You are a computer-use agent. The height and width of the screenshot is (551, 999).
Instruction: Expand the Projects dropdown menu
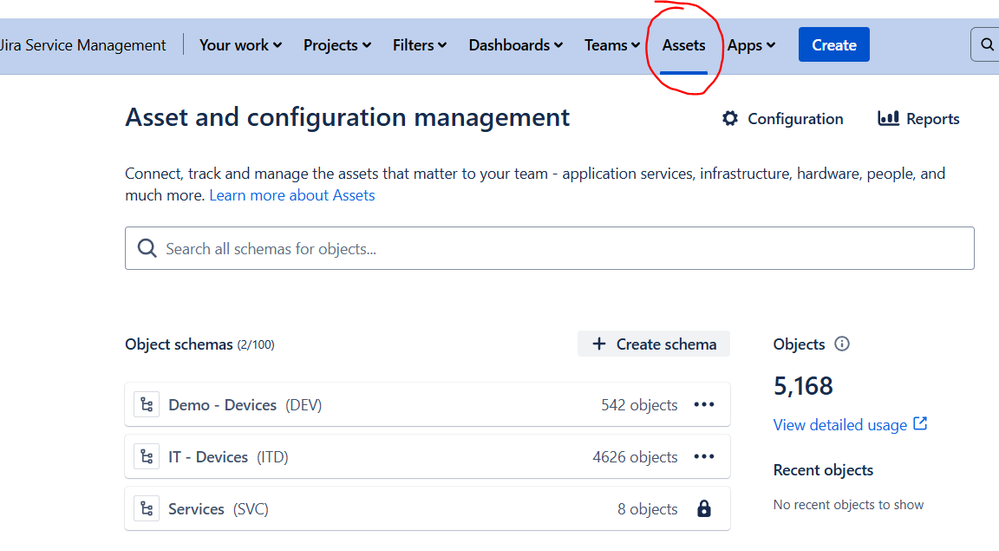click(337, 45)
